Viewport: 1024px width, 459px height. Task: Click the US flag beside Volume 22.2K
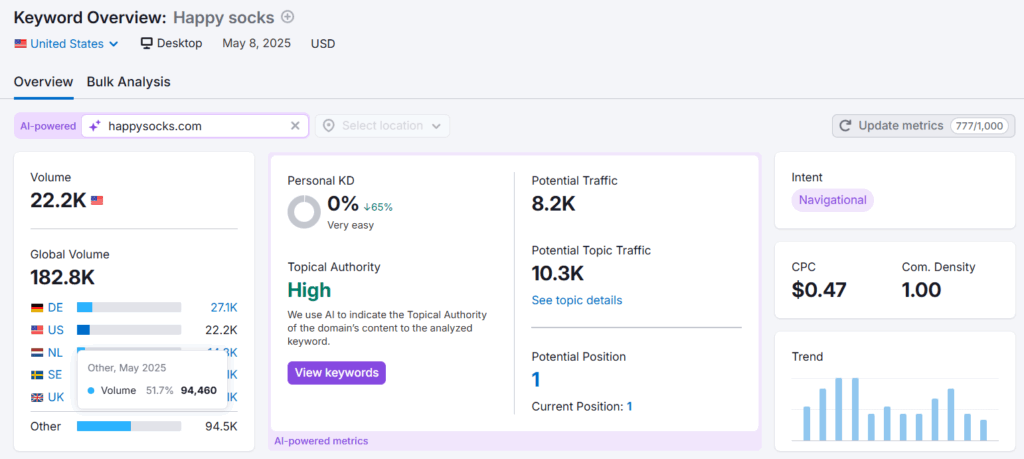point(97,200)
